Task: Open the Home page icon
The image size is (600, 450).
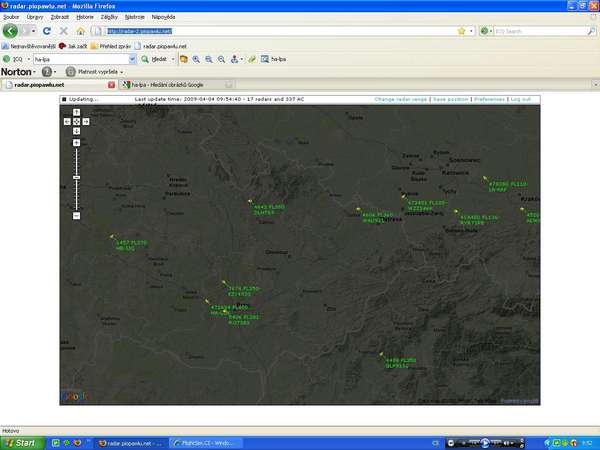Action: click(80, 31)
